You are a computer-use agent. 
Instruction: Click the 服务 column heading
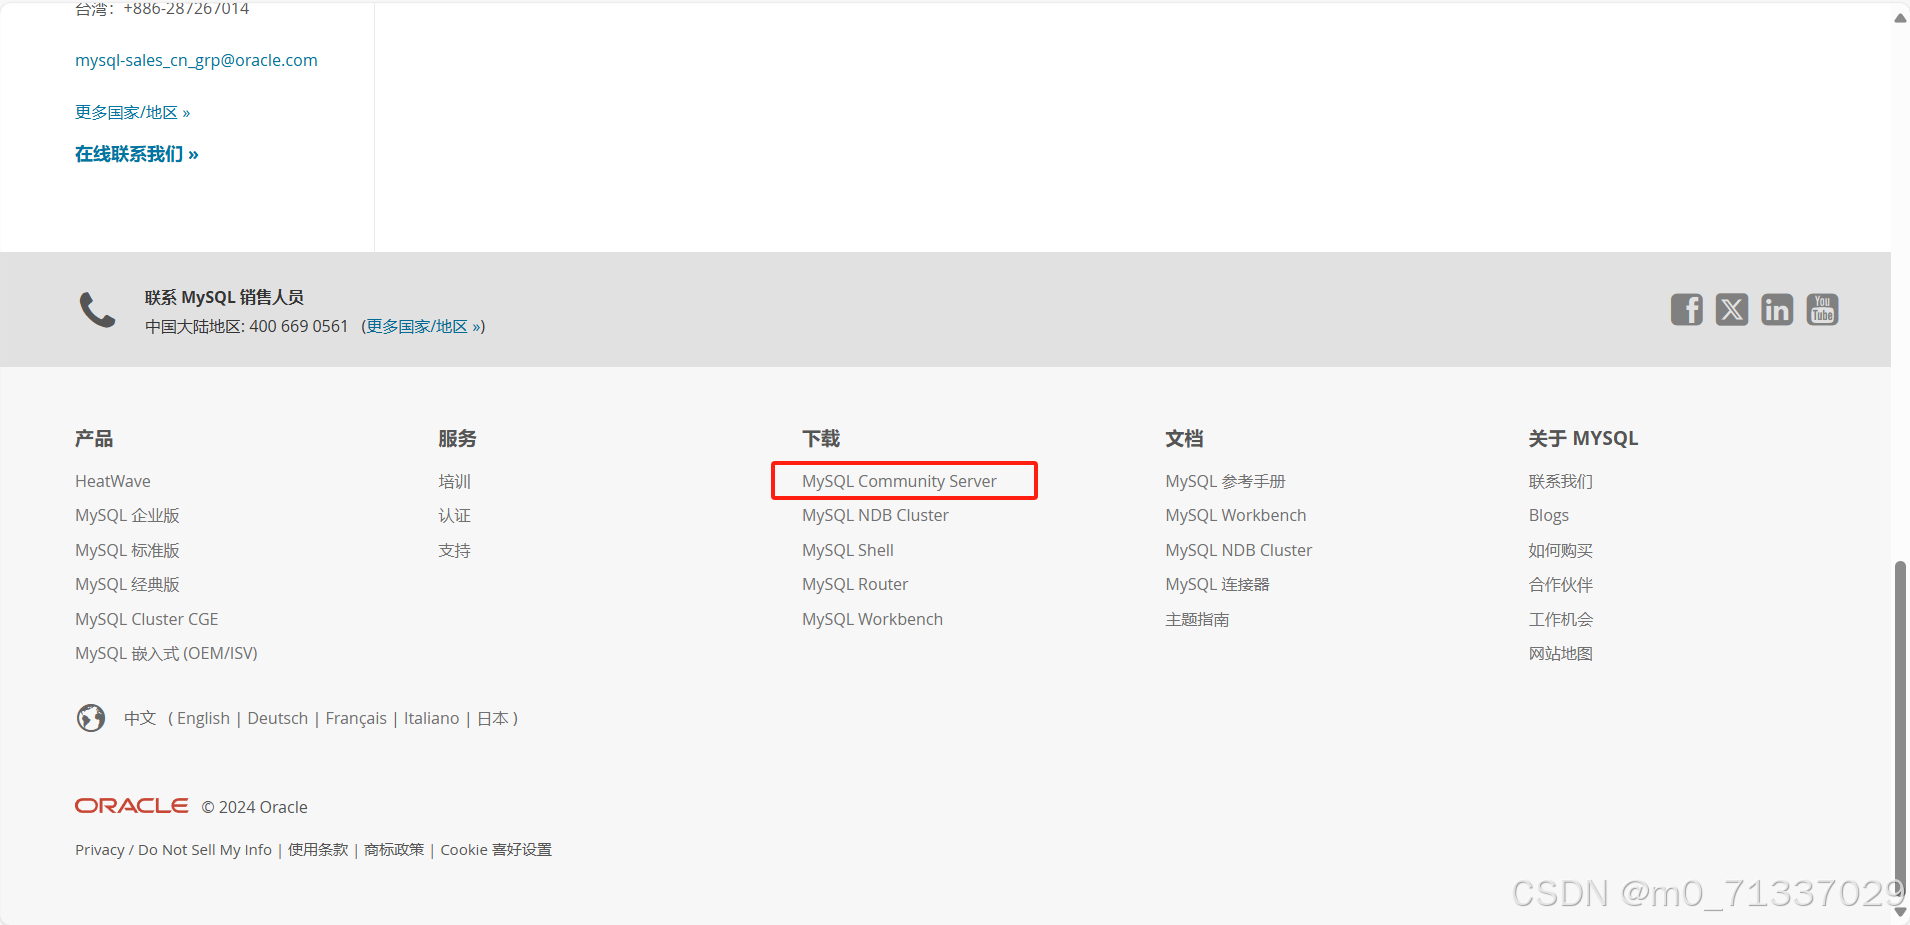coord(457,438)
